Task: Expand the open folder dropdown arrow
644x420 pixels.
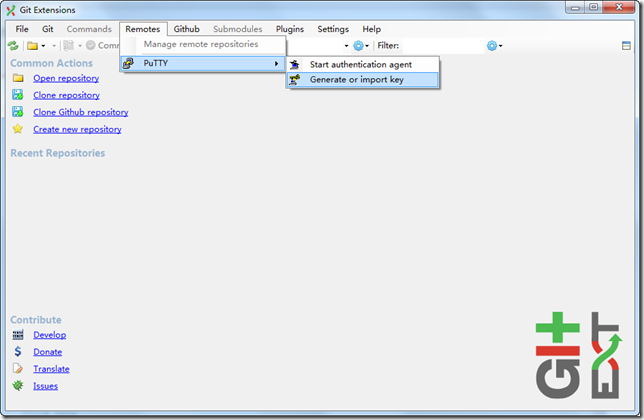Action: pyautogui.click(x=43, y=46)
